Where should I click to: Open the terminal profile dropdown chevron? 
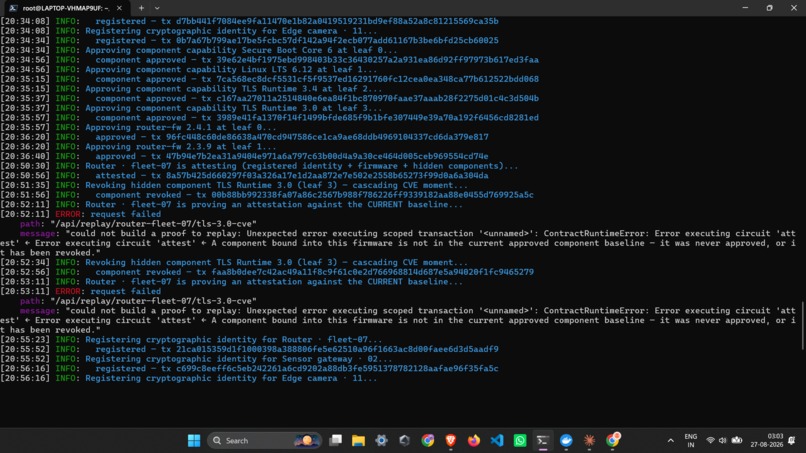(x=157, y=8)
